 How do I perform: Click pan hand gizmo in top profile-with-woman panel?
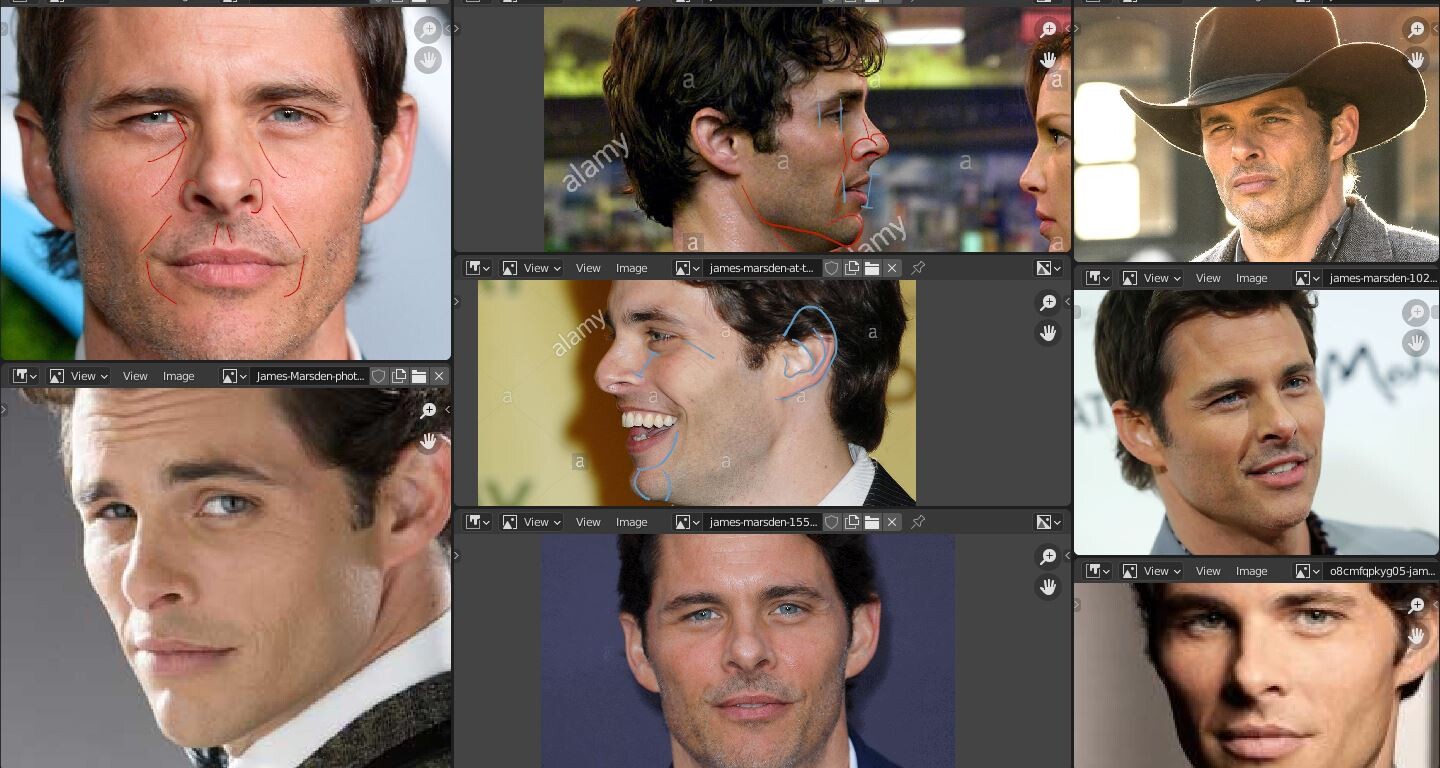pyautogui.click(x=1047, y=60)
